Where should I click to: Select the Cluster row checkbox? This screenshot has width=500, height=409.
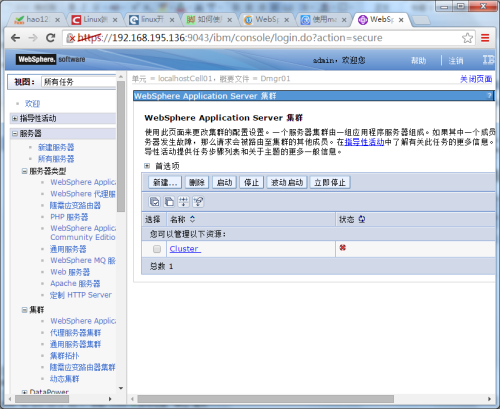coord(157,249)
